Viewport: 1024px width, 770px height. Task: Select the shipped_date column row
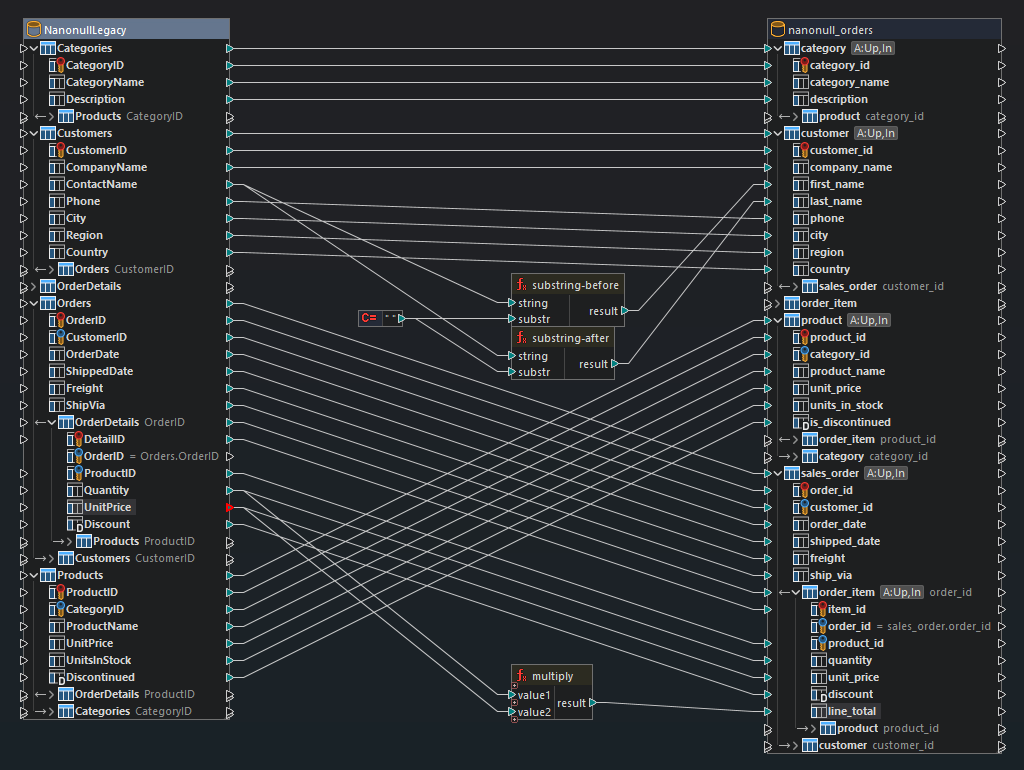(x=836, y=541)
